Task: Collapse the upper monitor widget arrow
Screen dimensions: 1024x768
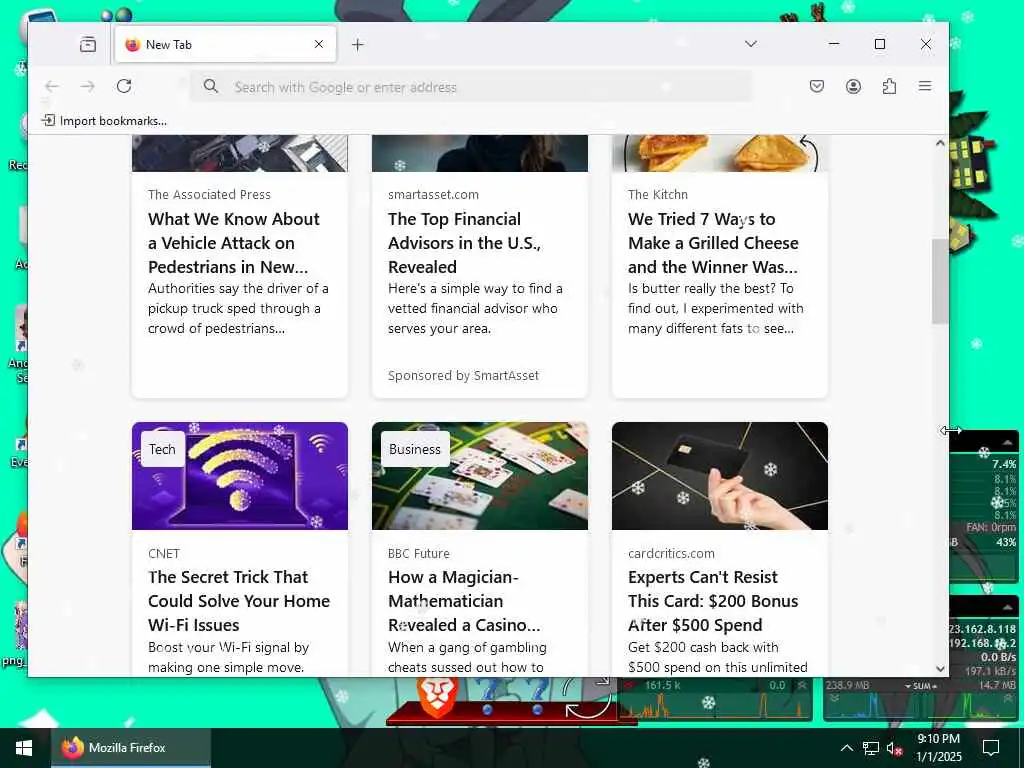Action: (x=1007, y=442)
